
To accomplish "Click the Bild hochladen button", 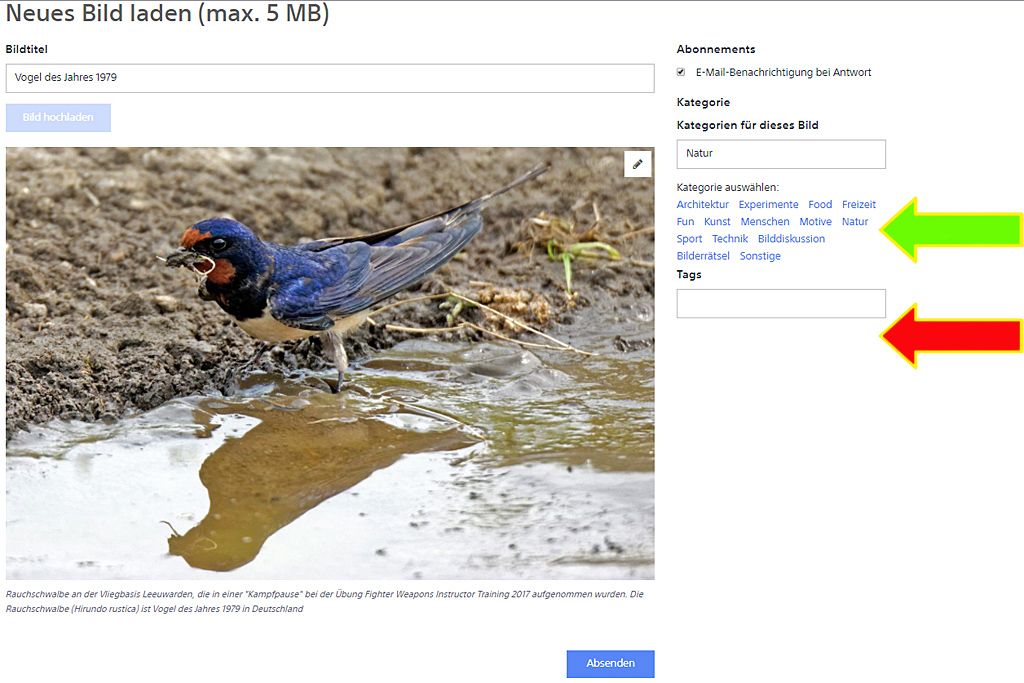I will point(58,118).
